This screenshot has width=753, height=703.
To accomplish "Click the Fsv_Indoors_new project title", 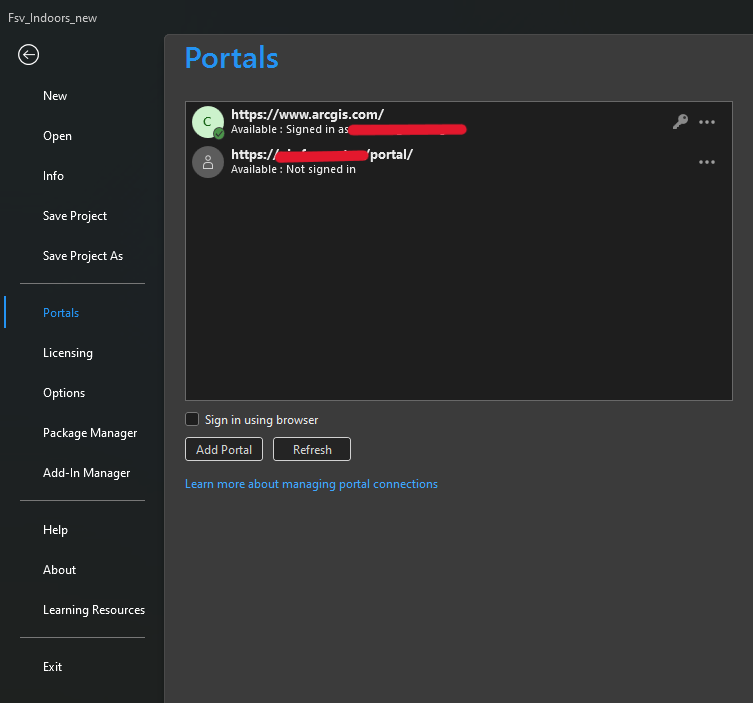I will point(52,18).
